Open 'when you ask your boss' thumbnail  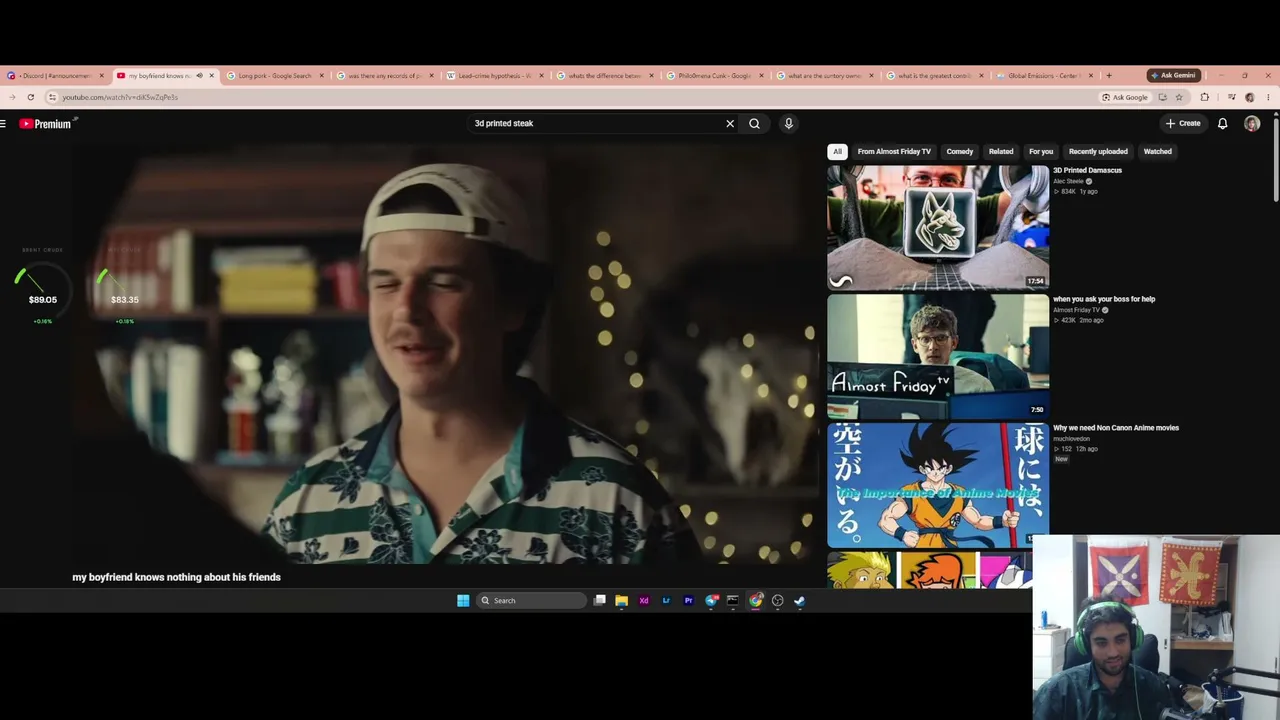click(x=938, y=356)
